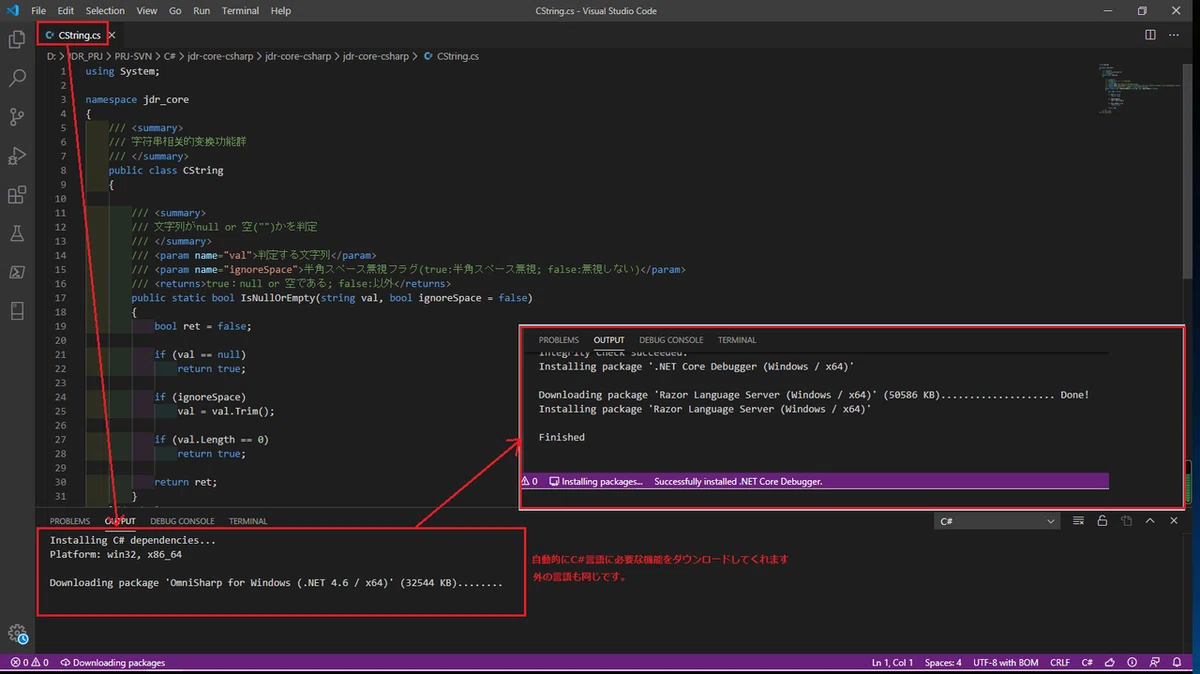
Task: Click 'public class CString' line
Action: (x=166, y=170)
